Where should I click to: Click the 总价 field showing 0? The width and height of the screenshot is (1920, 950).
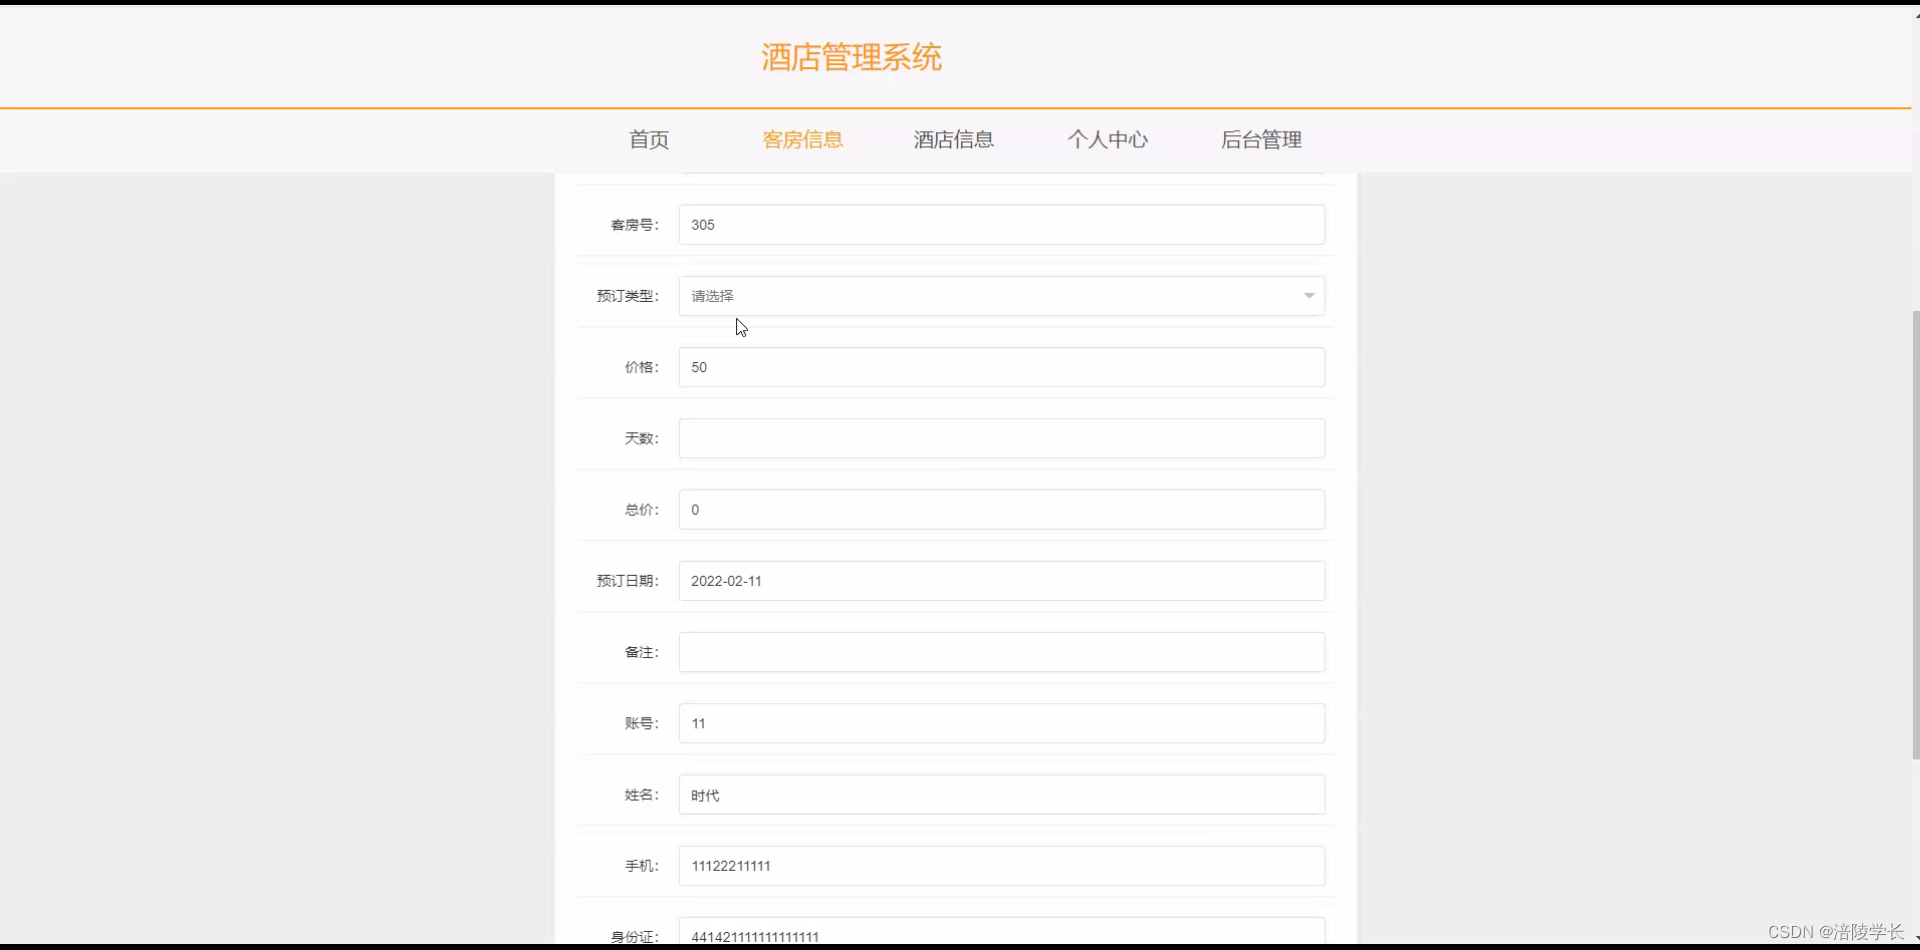coord(1000,509)
